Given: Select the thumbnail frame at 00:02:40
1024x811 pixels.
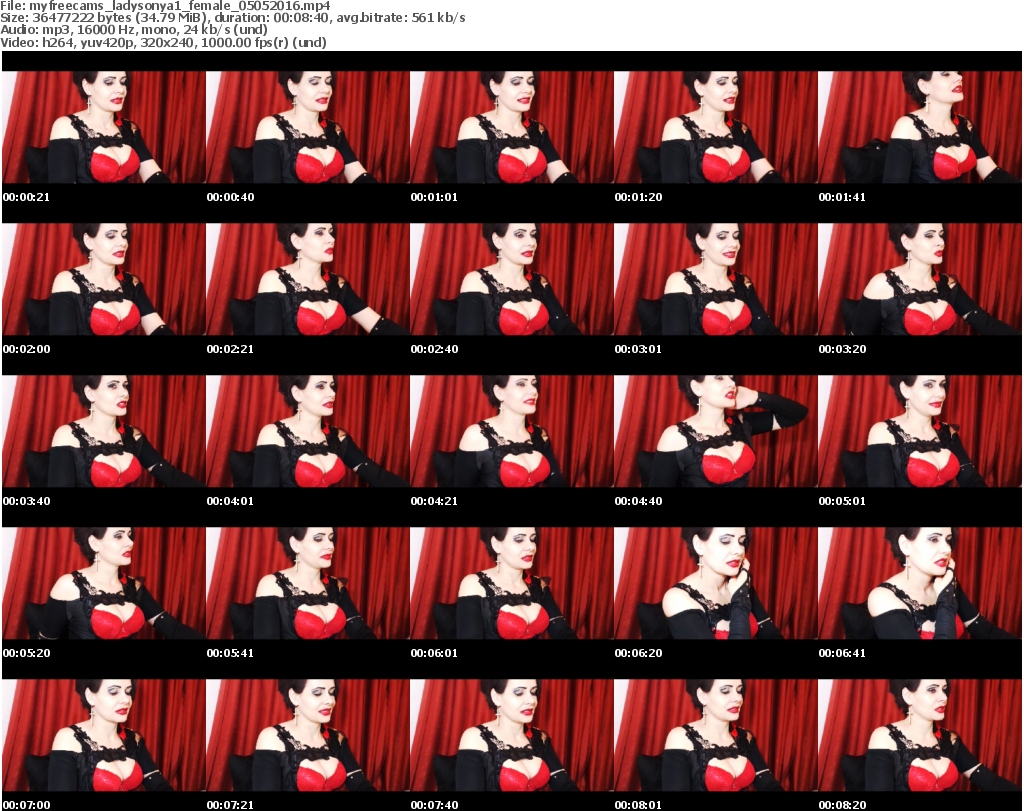Looking at the screenshot, I should tap(511, 279).
